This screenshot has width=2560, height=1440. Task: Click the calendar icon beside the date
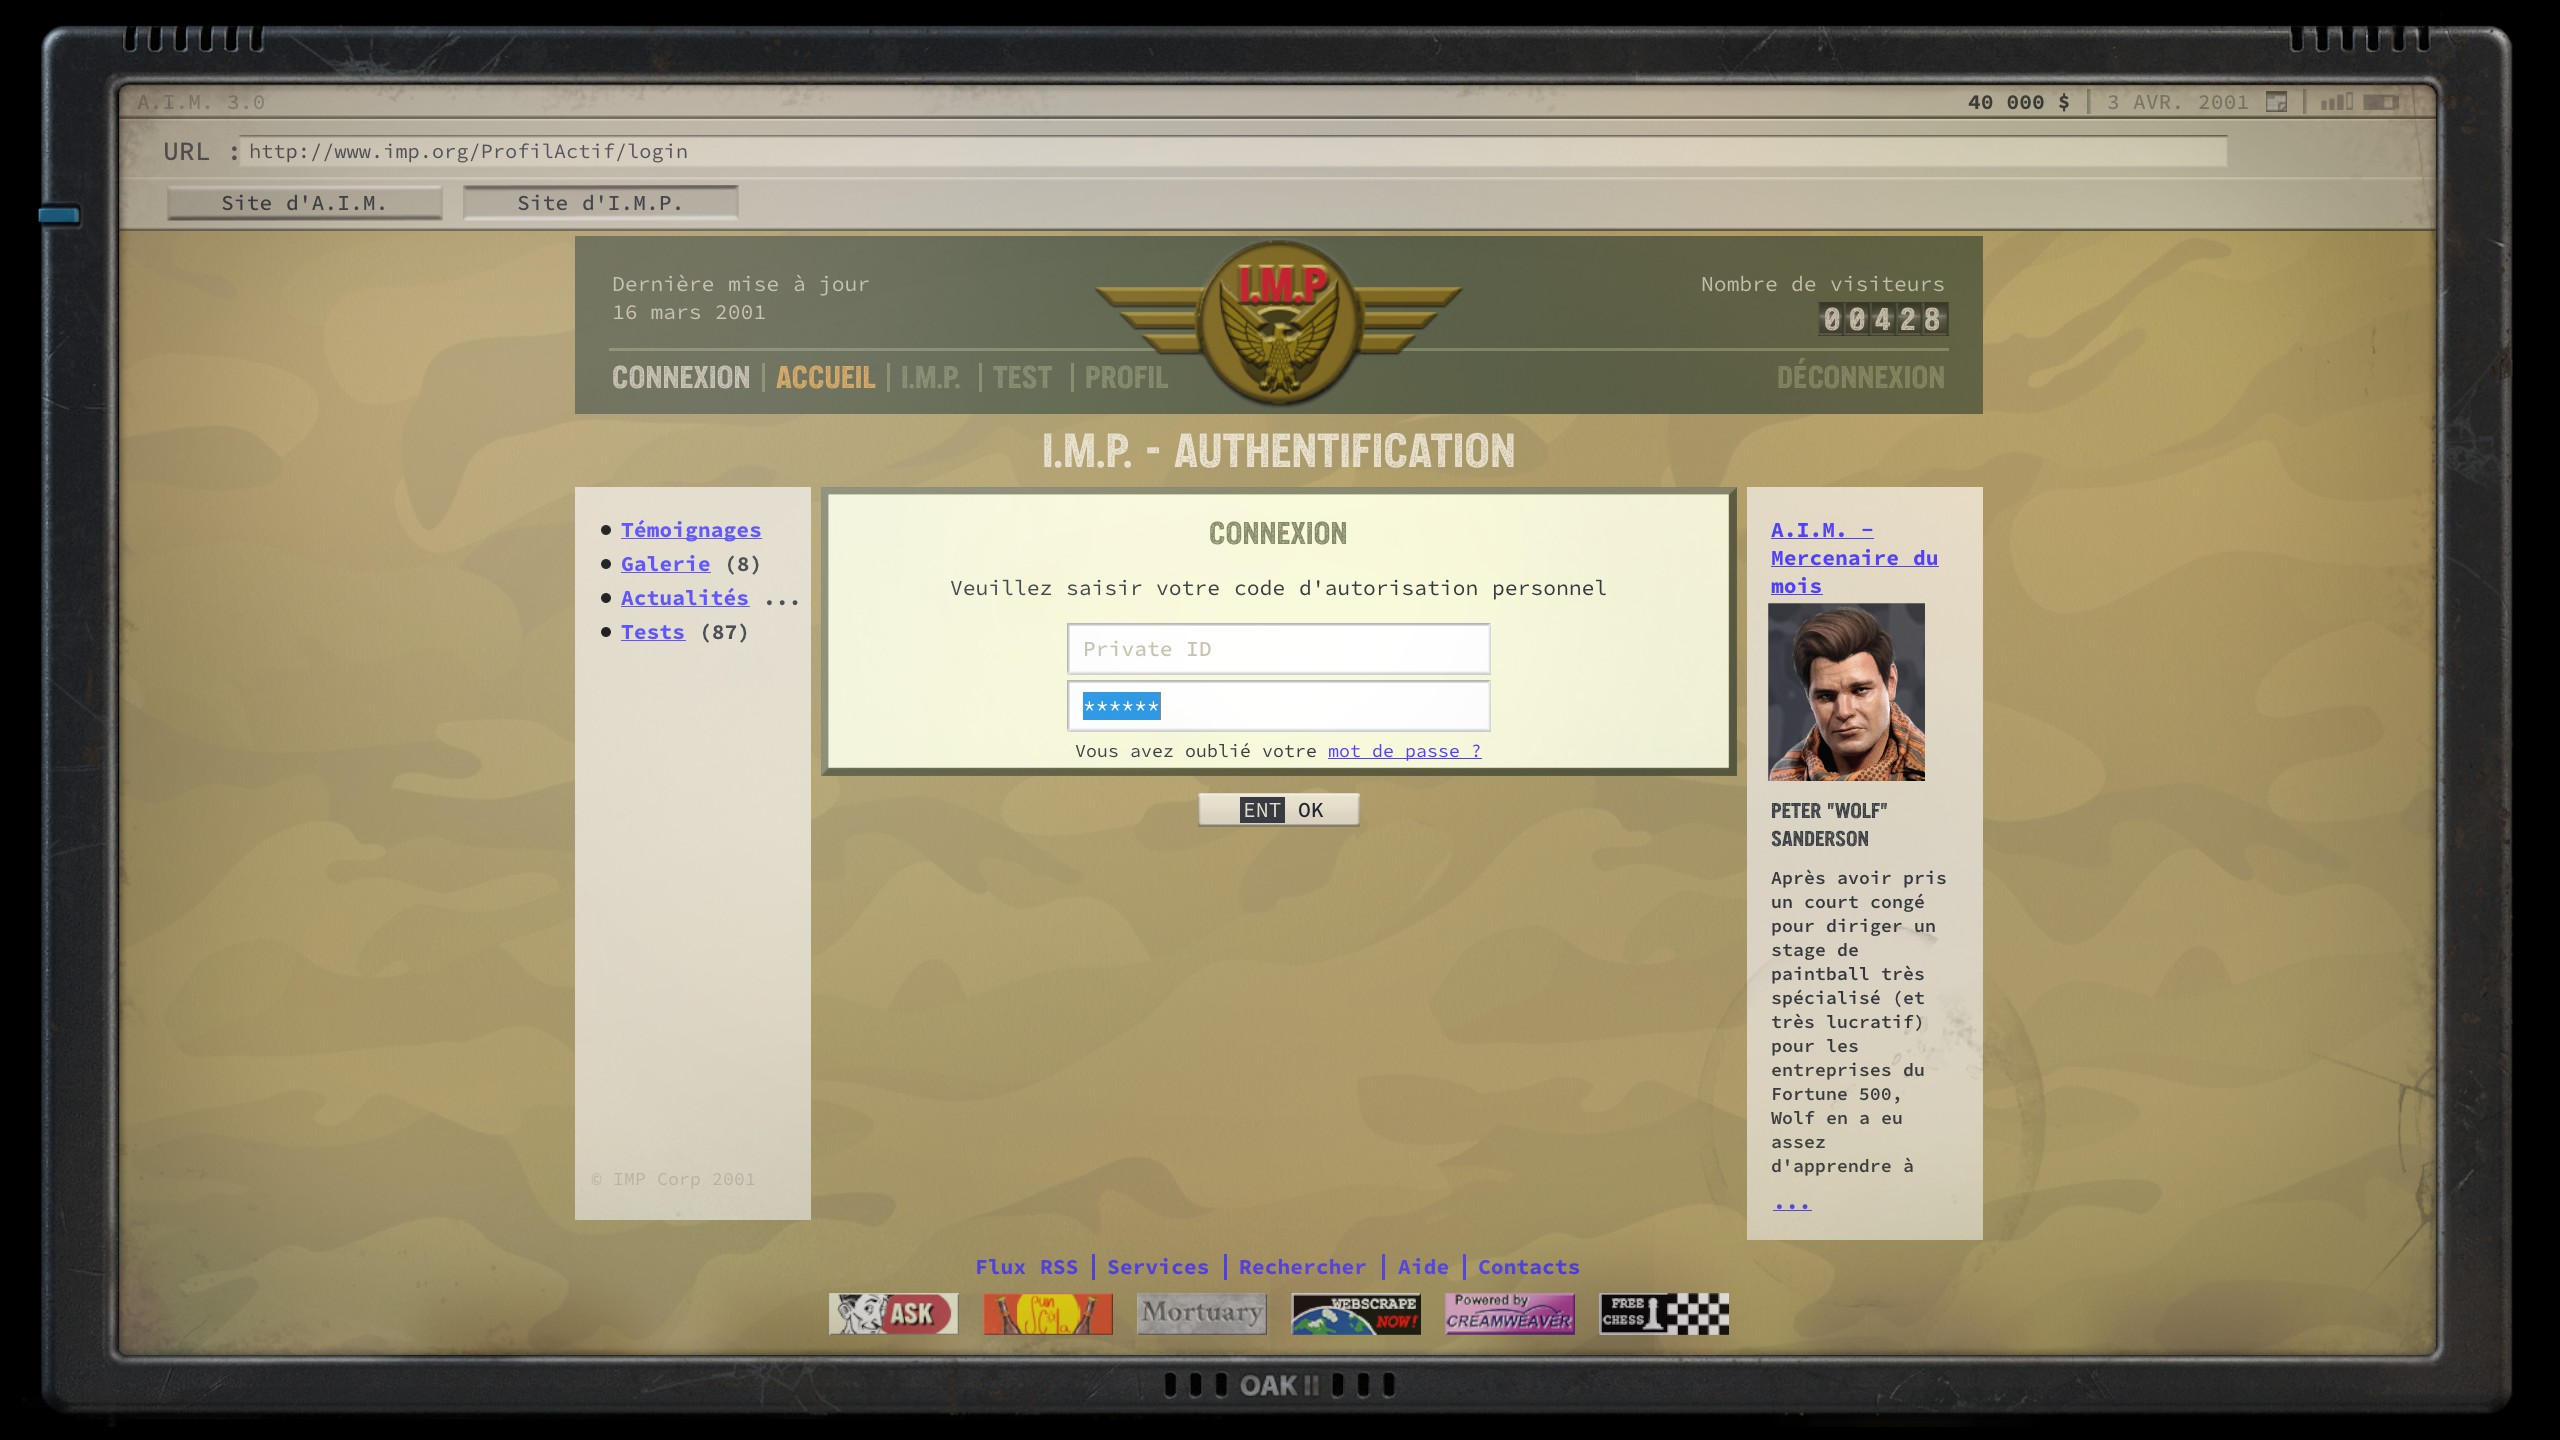pyautogui.click(x=2276, y=102)
